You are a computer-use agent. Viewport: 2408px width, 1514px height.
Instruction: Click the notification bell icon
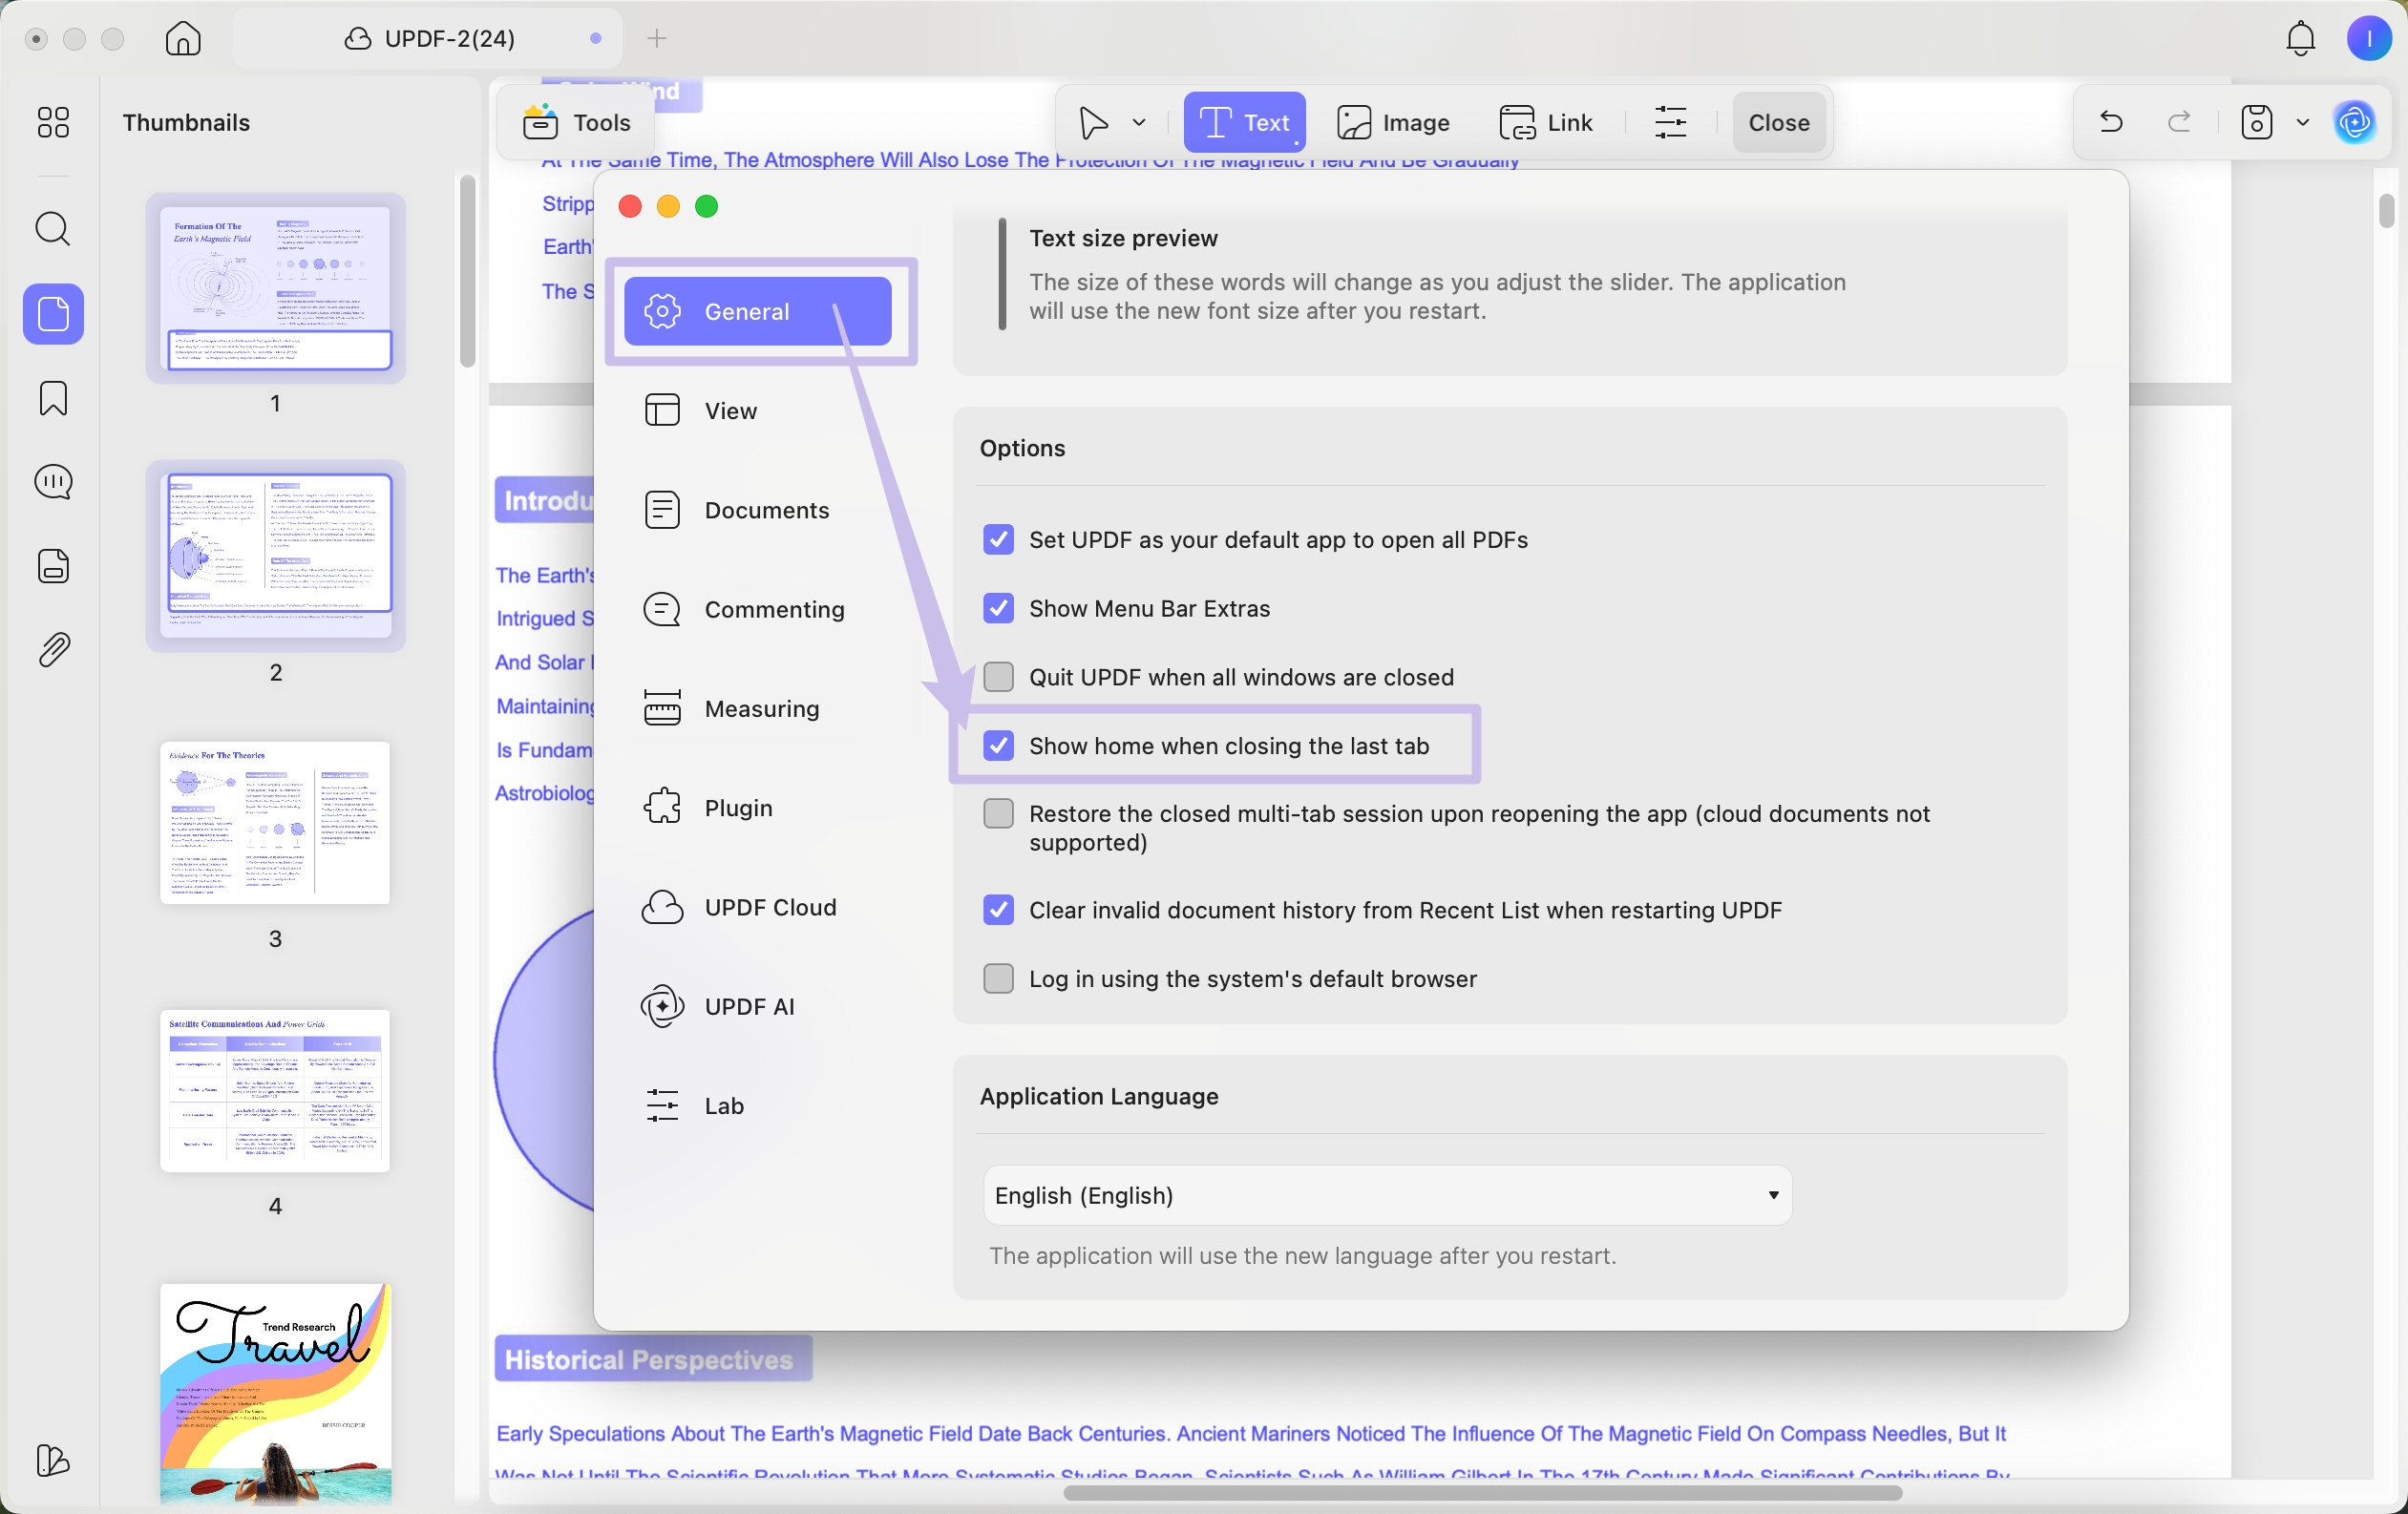[x=2300, y=39]
